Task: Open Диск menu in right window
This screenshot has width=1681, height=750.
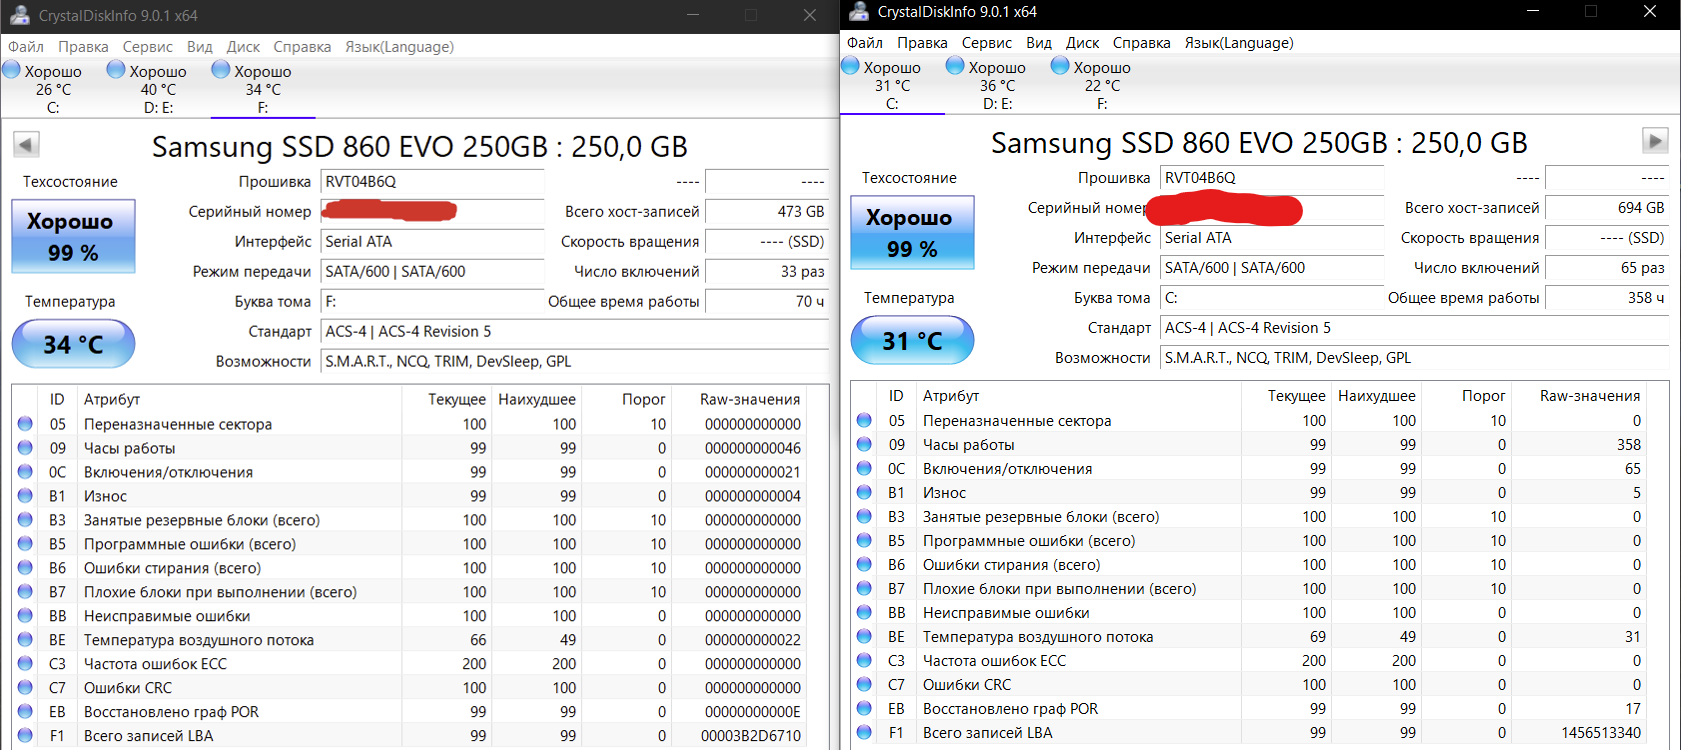Action: [1082, 43]
